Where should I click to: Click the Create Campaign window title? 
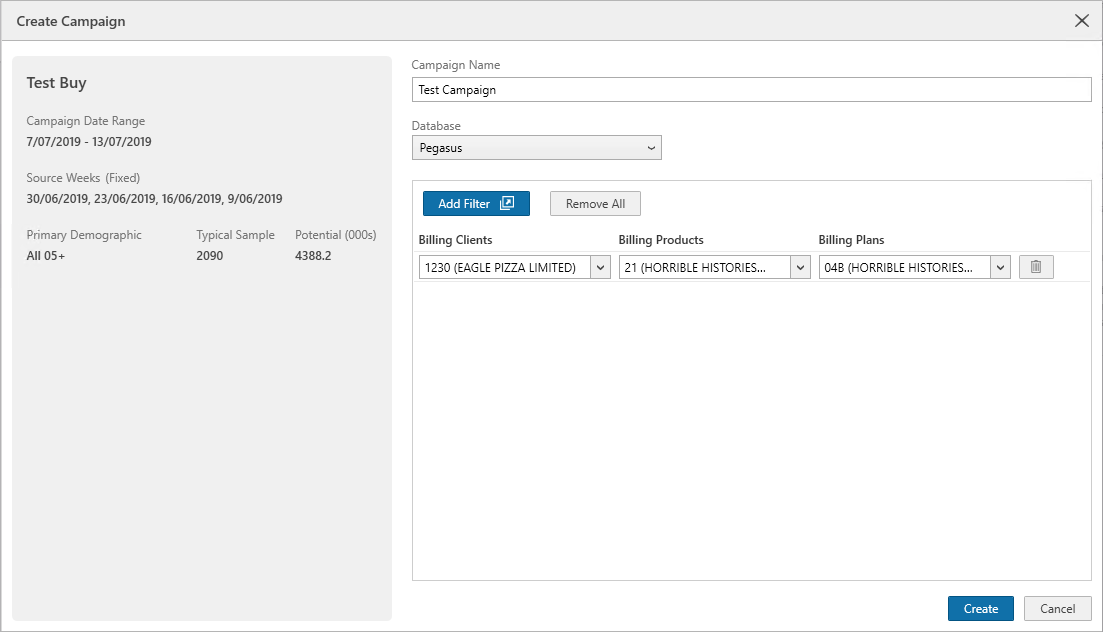(71, 21)
